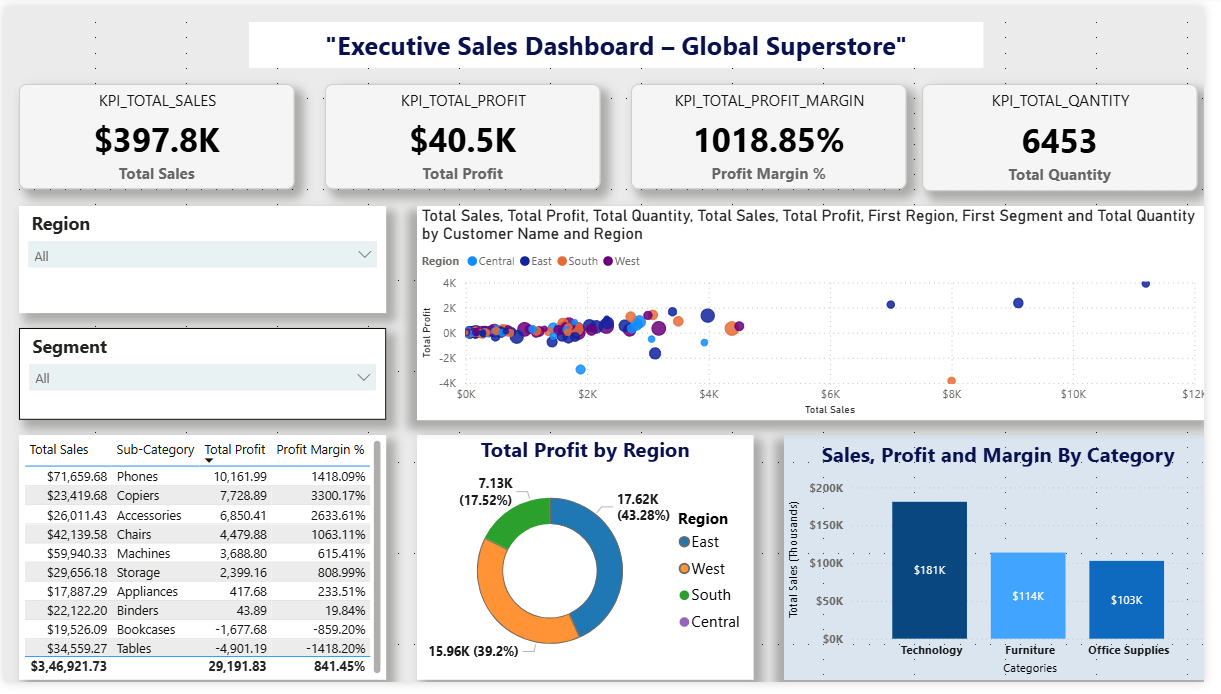
Task: Sort table by Profit Margin % header
Action: coord(321,450)
